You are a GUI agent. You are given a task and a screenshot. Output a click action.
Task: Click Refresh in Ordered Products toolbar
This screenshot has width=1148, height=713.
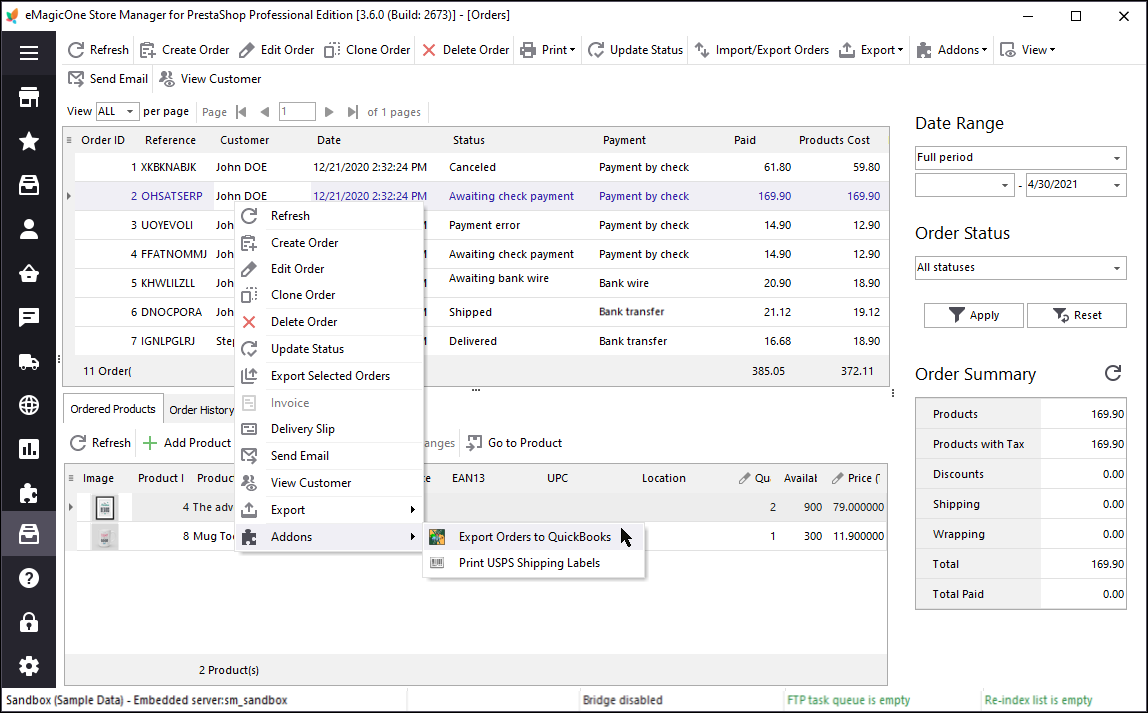pyautogui.click(x=100, y=443)
